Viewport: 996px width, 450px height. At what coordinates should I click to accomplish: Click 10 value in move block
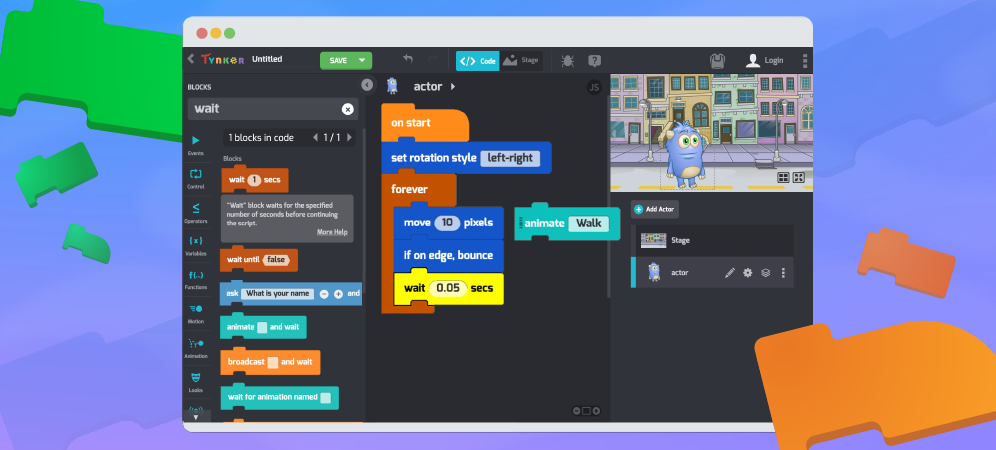pos(447,222)
